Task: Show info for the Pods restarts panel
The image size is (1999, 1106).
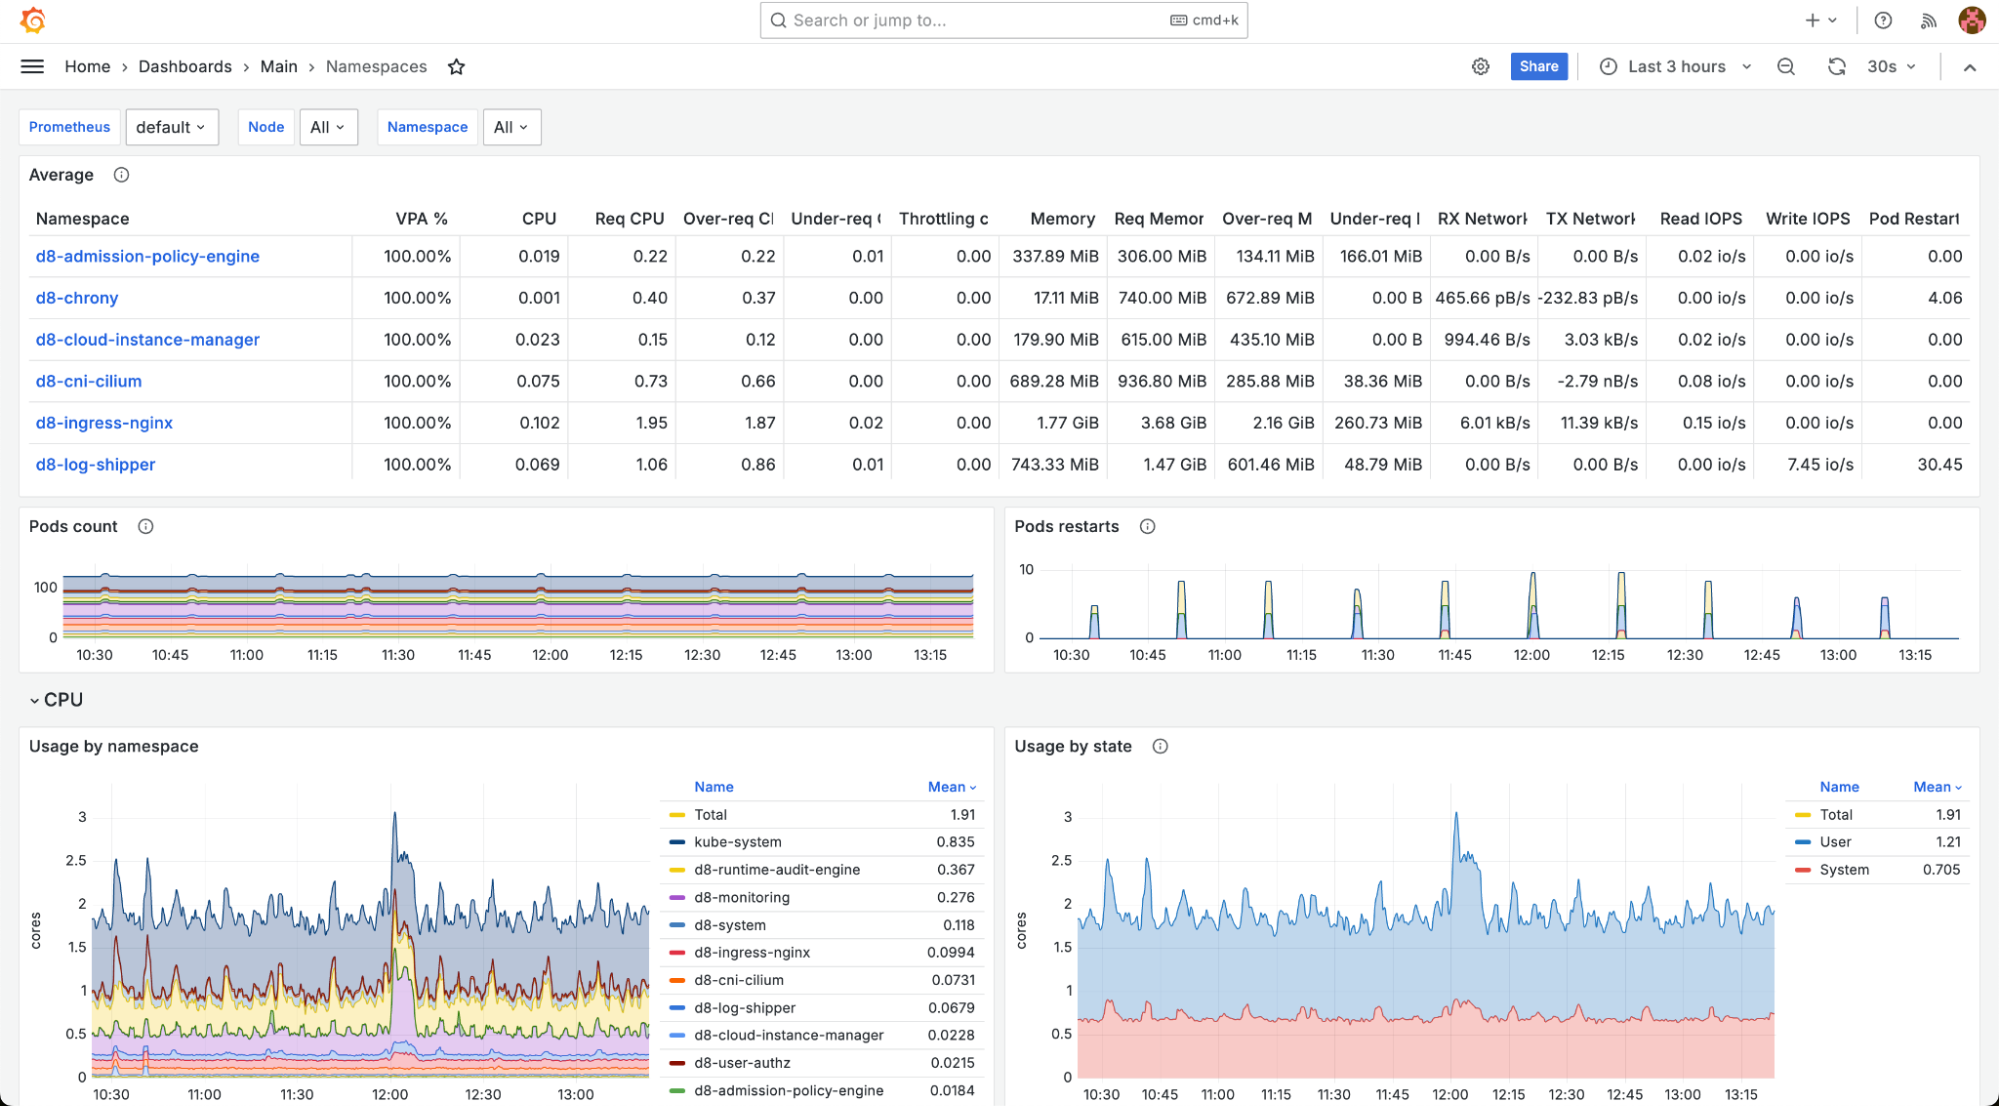Action: point(1147,527)
